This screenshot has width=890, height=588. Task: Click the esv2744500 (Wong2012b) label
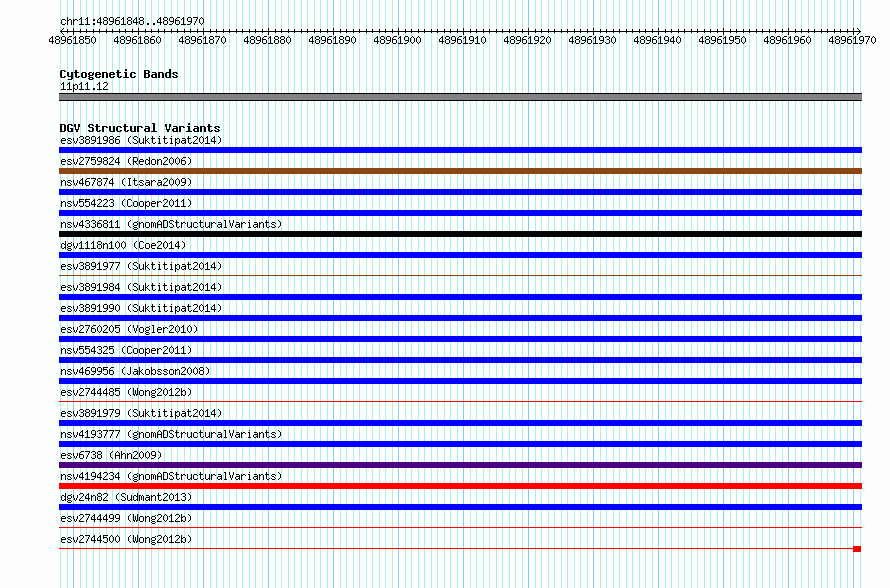[x=126, y=539]
